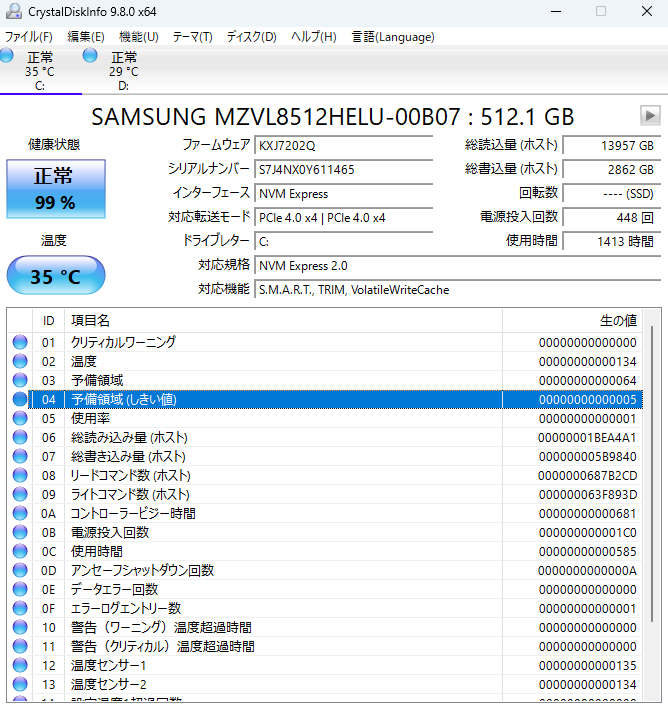Click the rotation rate value ---- (SSD)
This screenshot has width=668, height=707.
coord(612,193)
